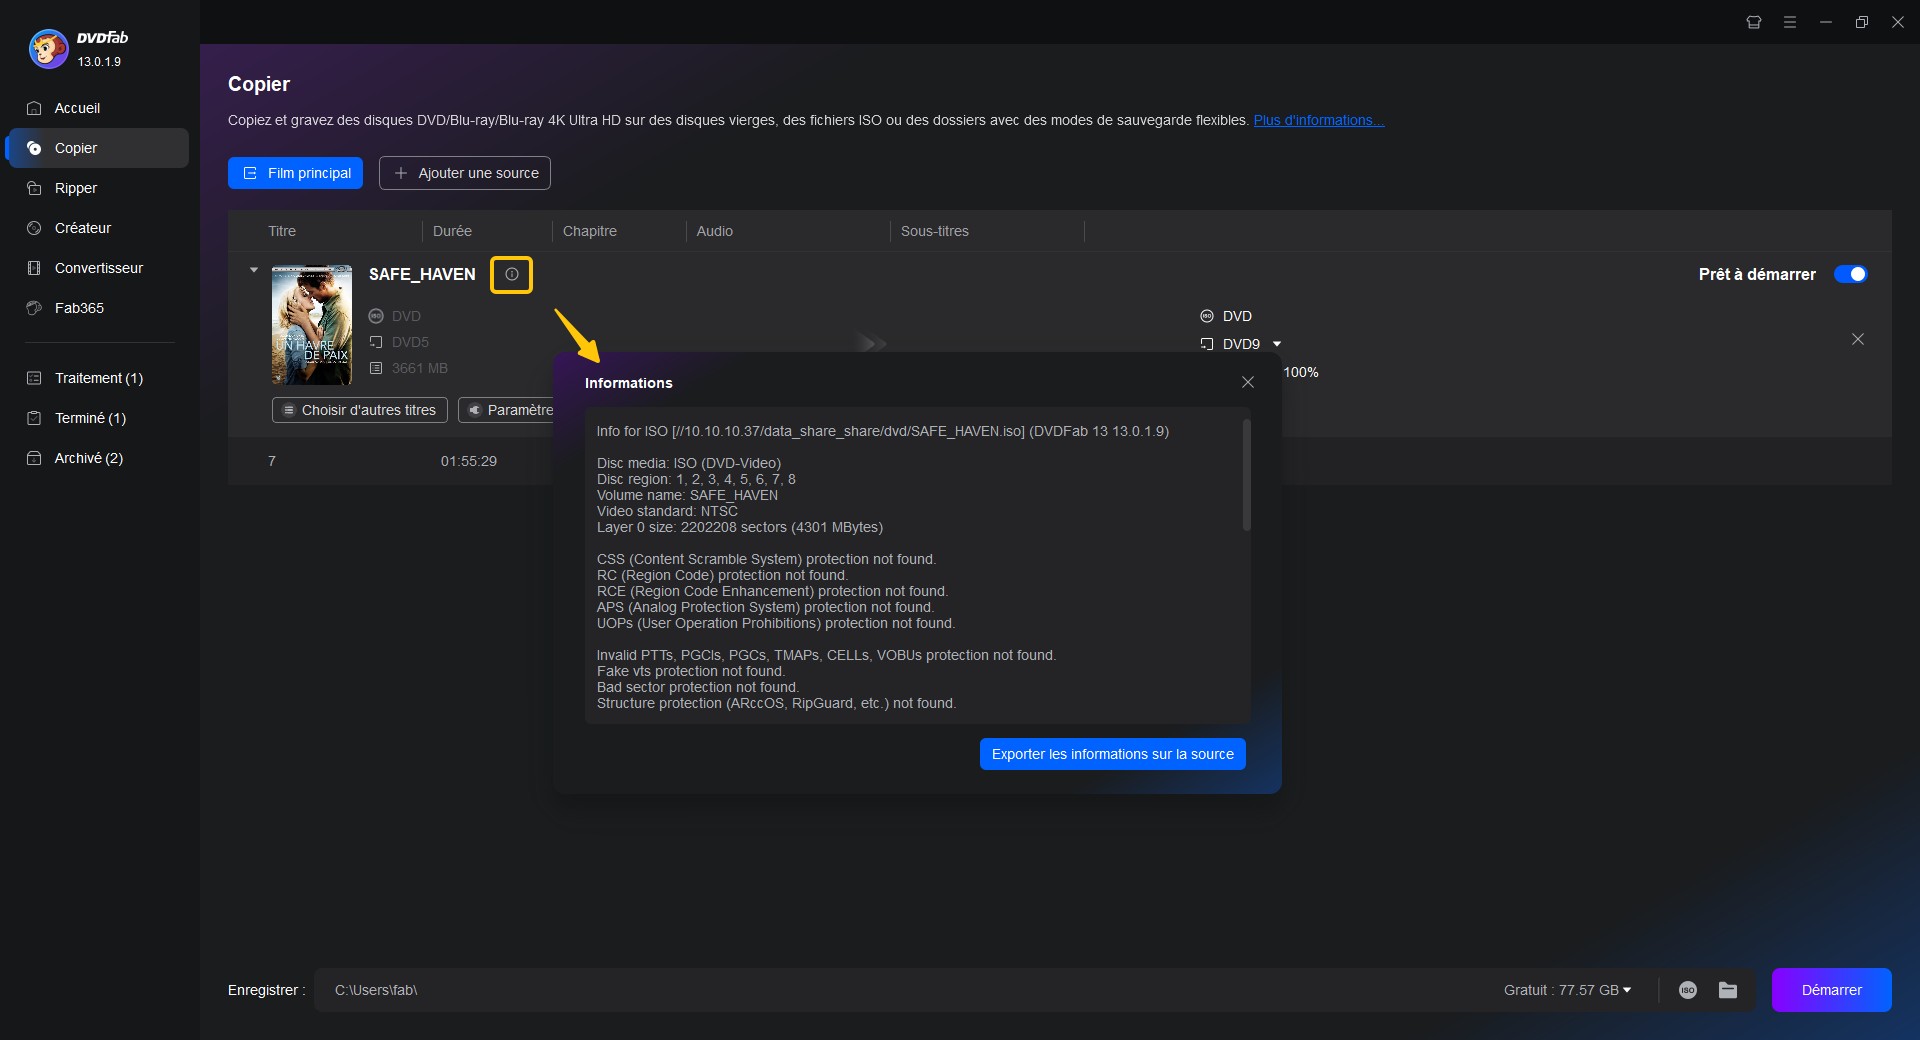
Task: Click the source DVD5 label
Action: coord(410,342)
